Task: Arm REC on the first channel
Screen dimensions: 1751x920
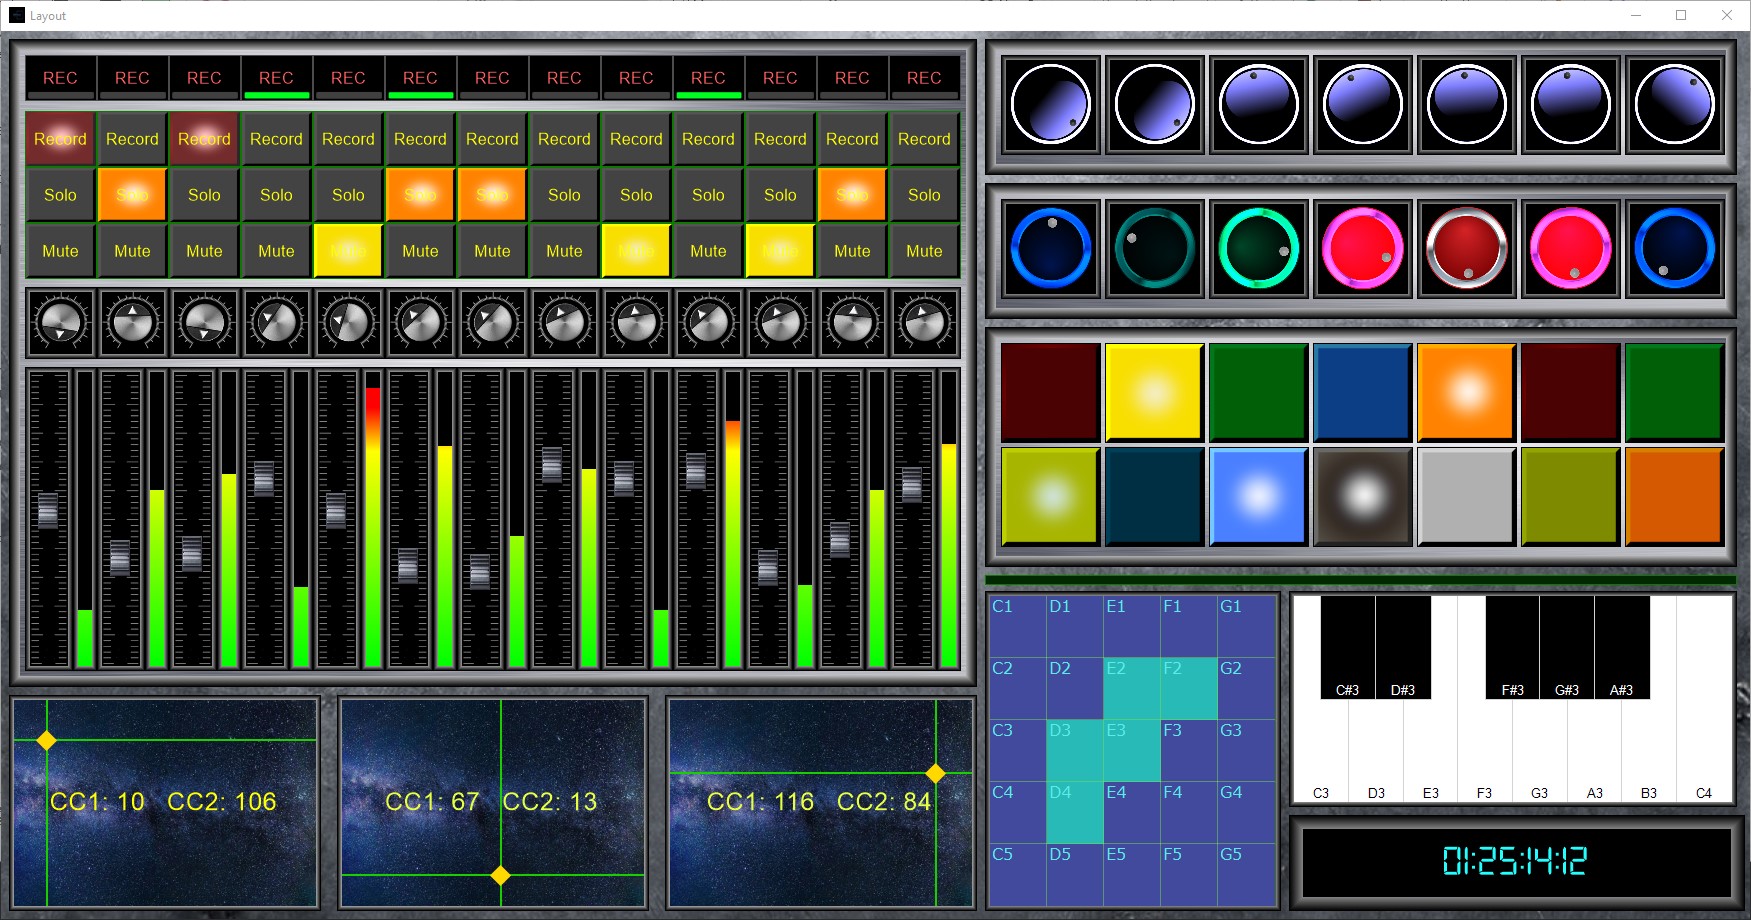Action: click(x=60, y=78)
